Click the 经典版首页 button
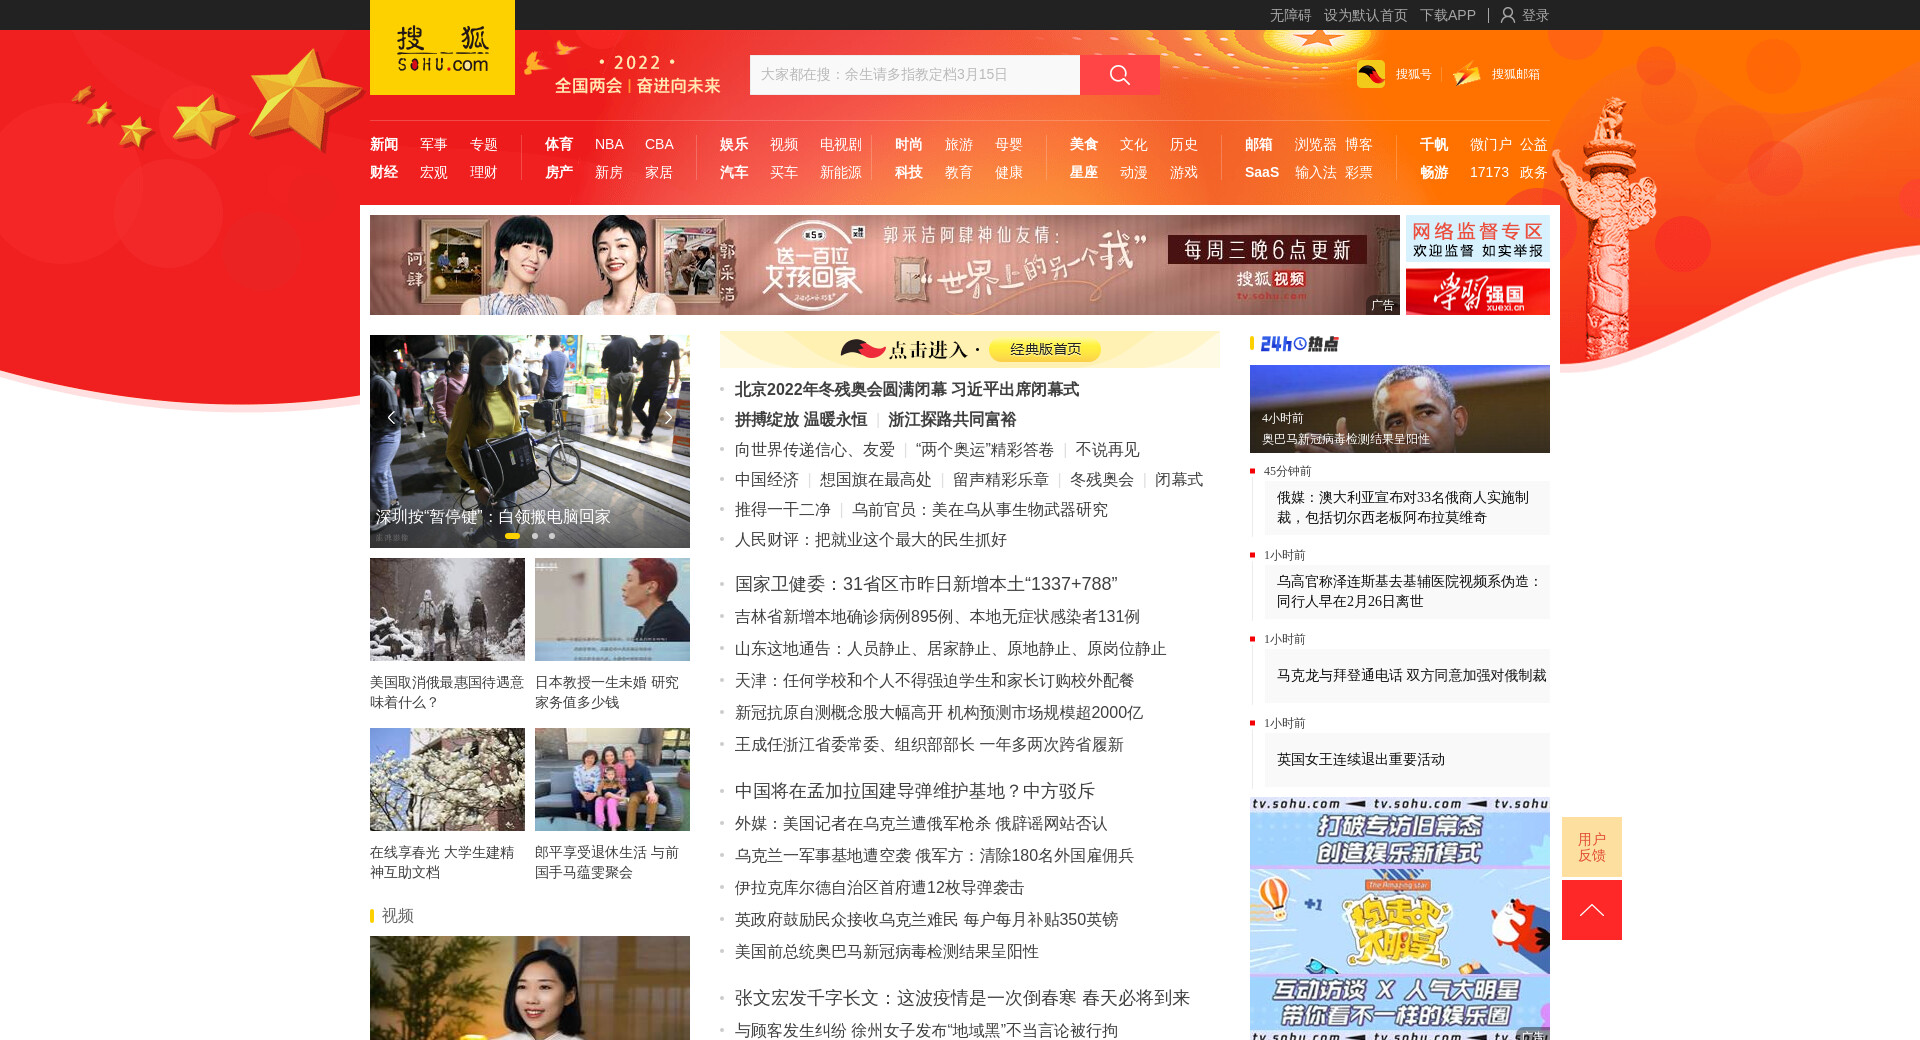The width and height of the screenshot is (1920, 1040). point(1045,349)
